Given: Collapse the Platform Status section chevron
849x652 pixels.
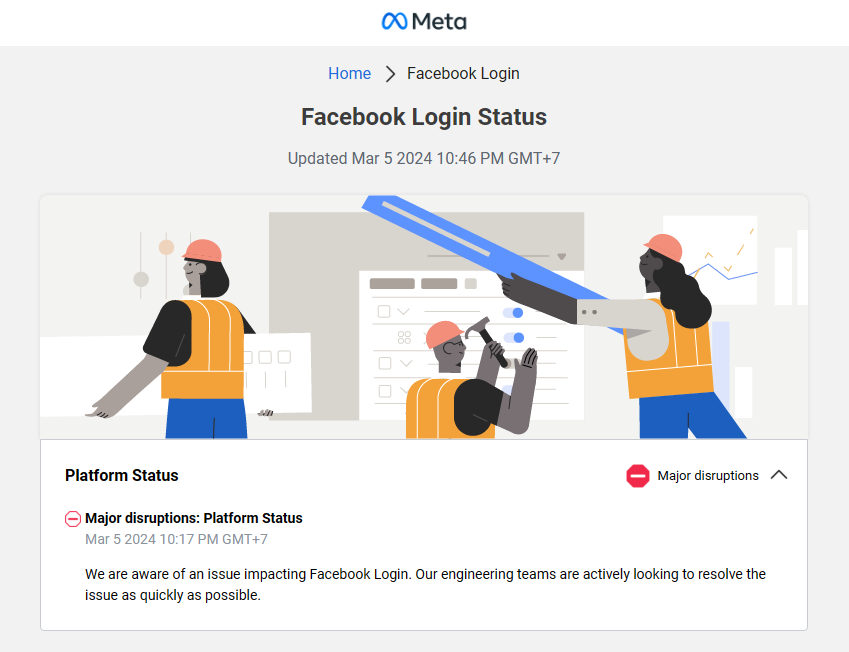Looking at the screenshot, I should coord(779,475).
